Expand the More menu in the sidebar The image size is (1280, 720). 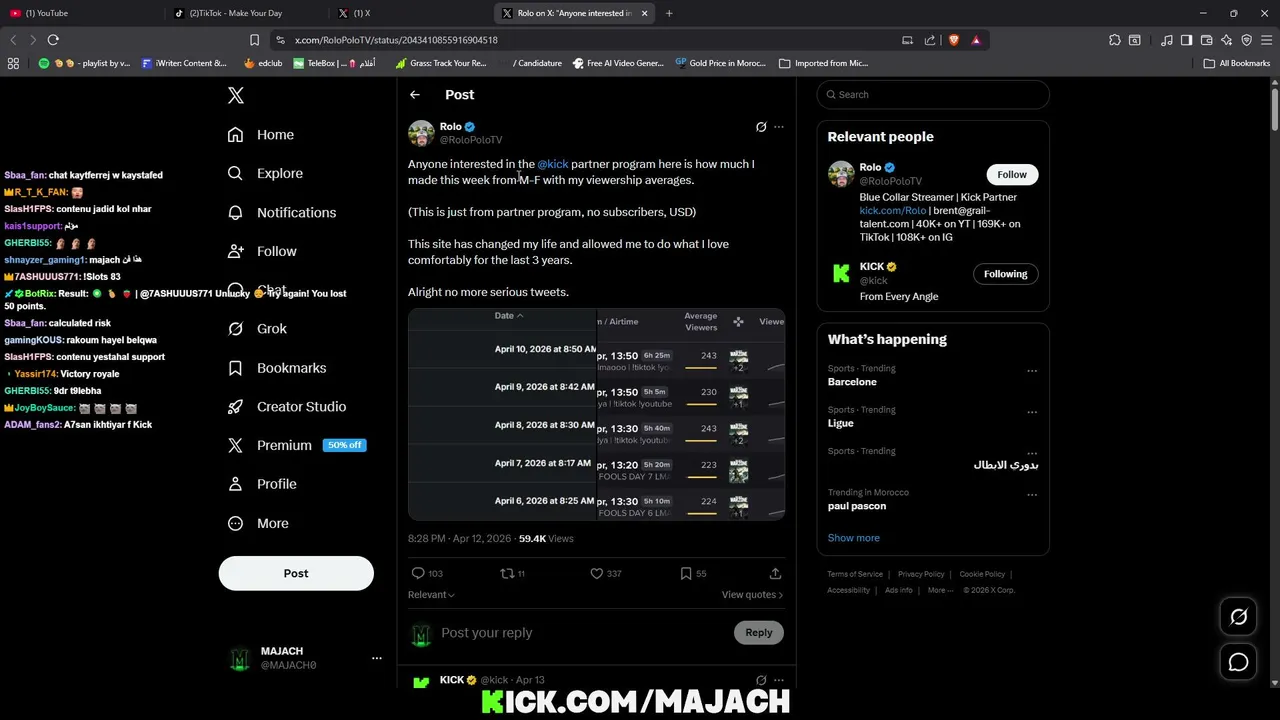[x=258, y=523]
